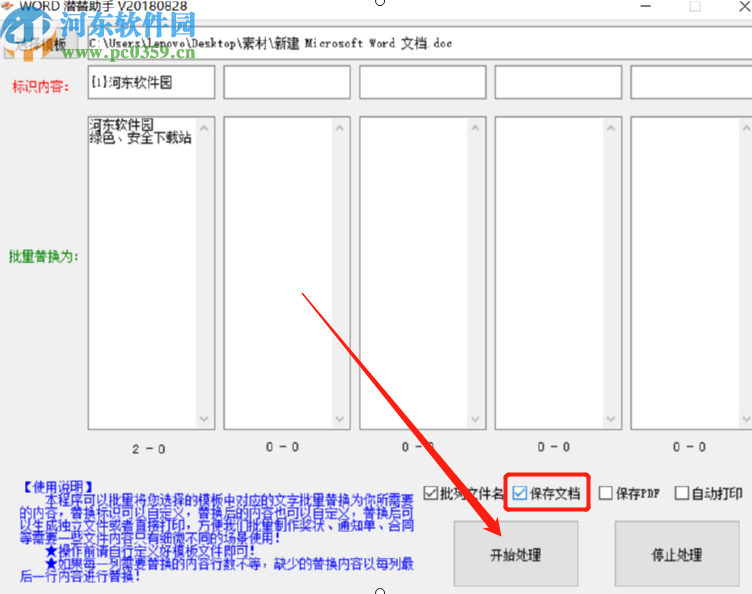Click scroll-down arrow of third replacement list
This screenshot has width=752, height=594.
coord(475,419)
